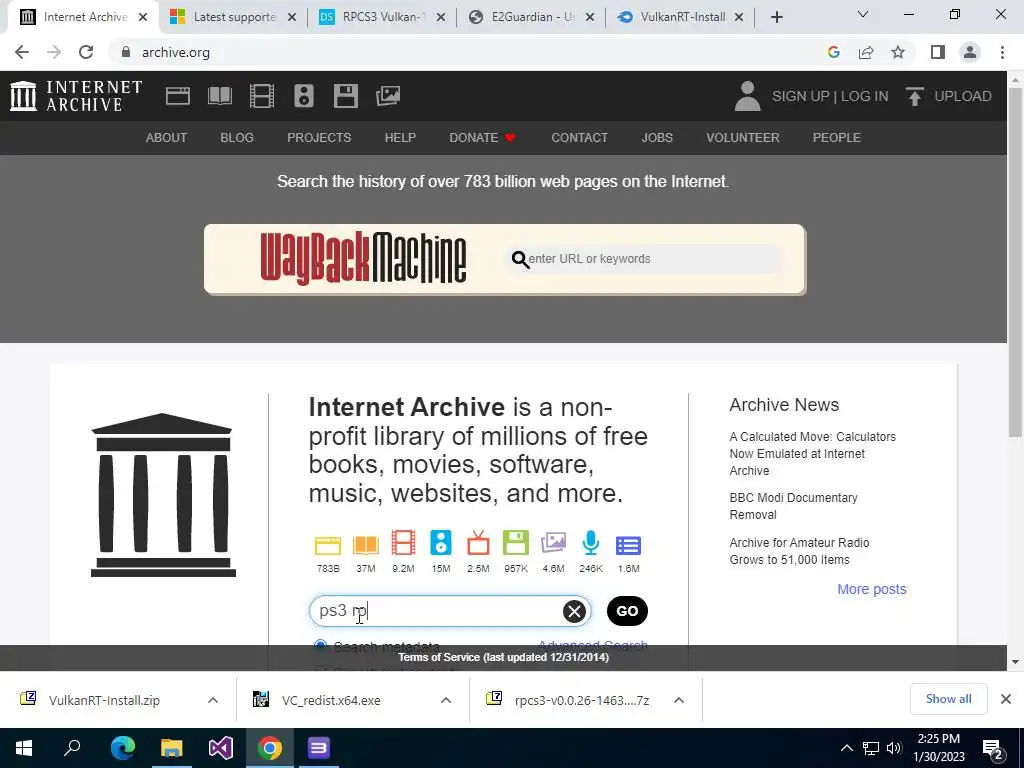Image resolution: width=1024 pixels, height=768 pixels.
Task: Open Microsoft Edge from taskbar
Action: [122, 748]
